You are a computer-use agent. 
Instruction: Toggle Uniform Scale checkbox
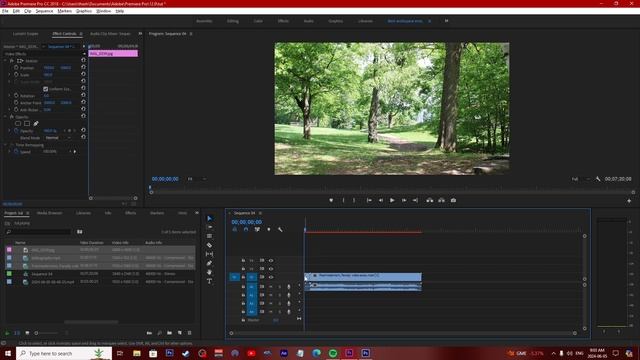click(45, 89)
